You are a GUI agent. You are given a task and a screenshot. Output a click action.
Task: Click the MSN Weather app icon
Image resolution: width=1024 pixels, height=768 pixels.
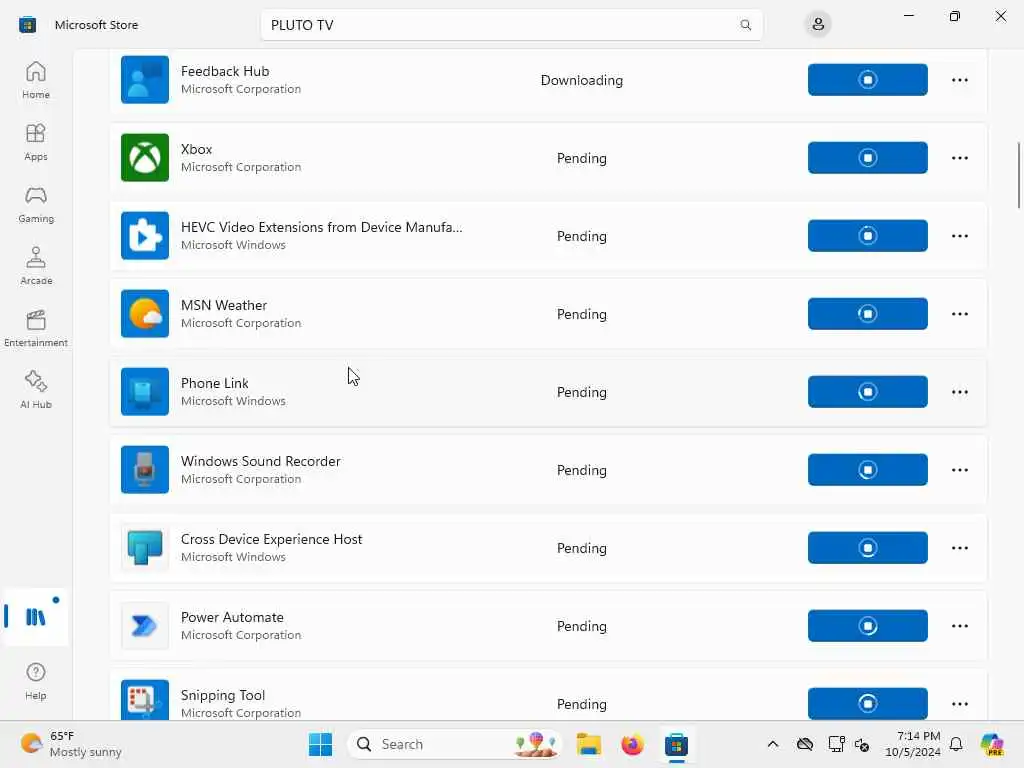pos(145,313)
